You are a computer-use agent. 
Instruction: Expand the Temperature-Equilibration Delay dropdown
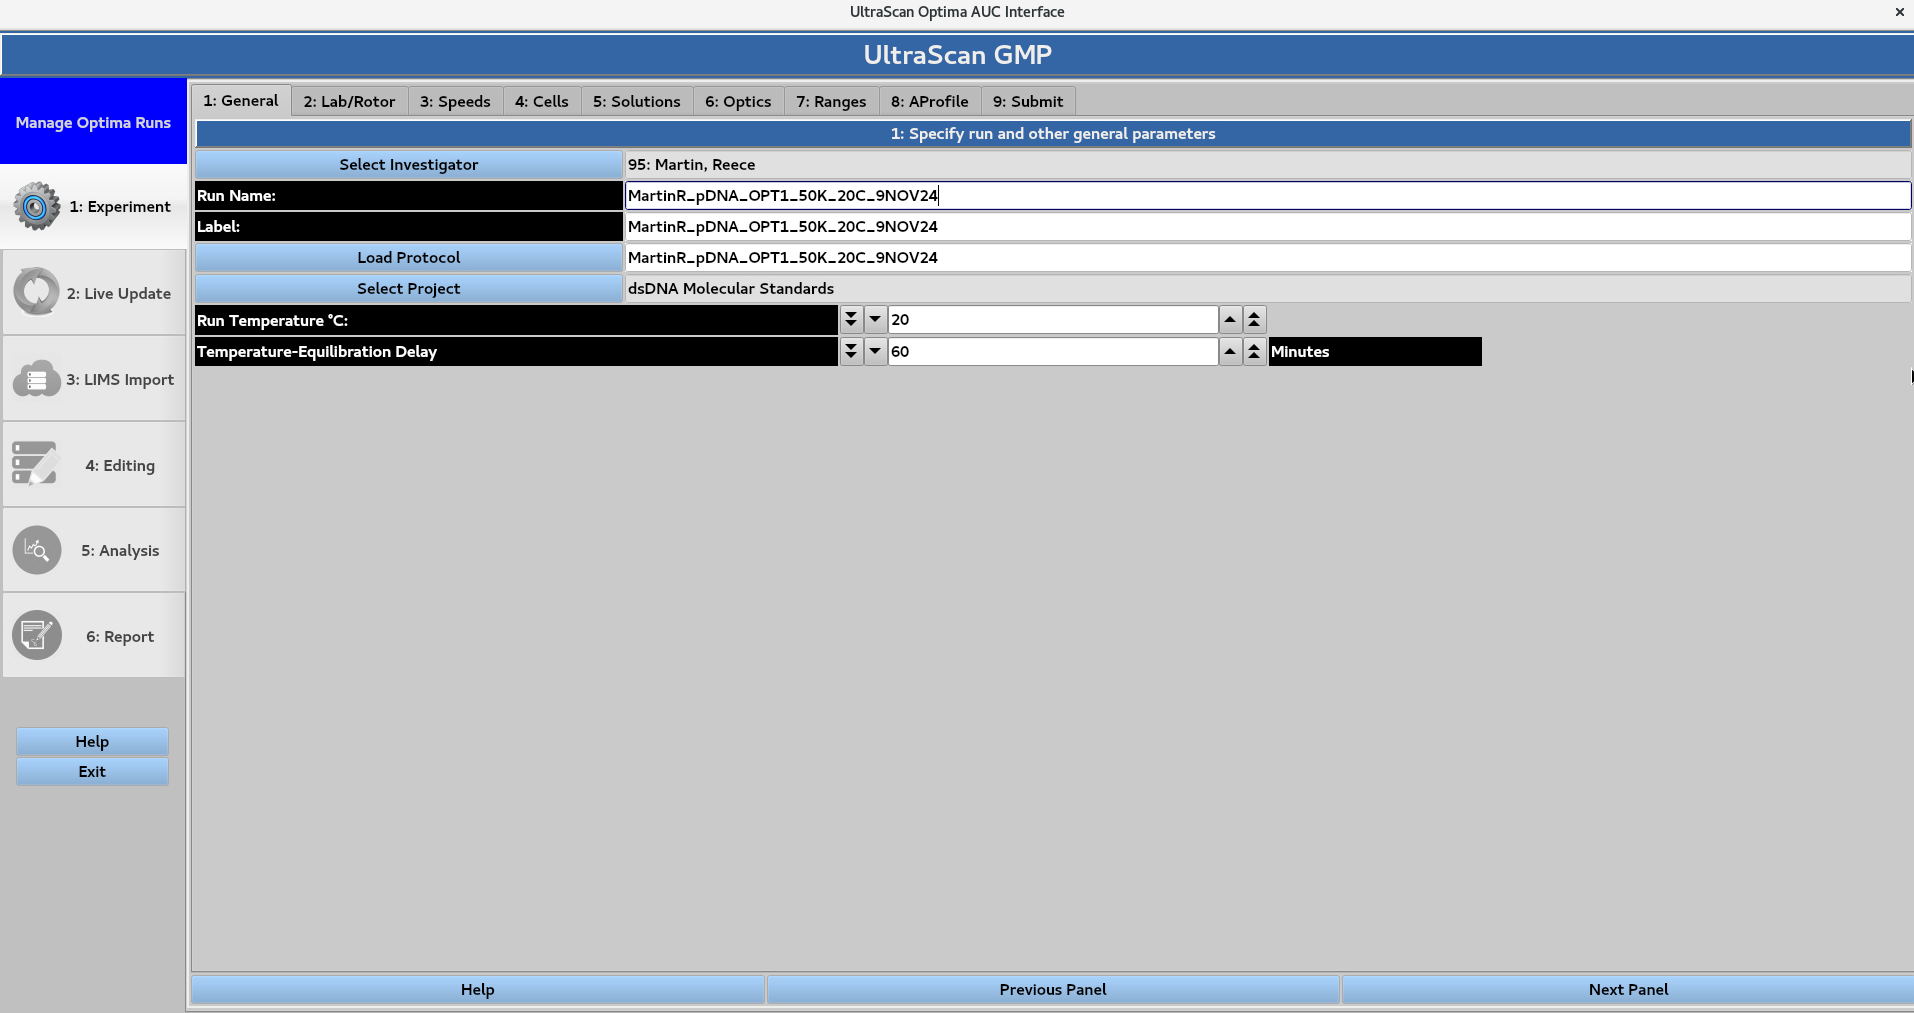click(874, 351)
